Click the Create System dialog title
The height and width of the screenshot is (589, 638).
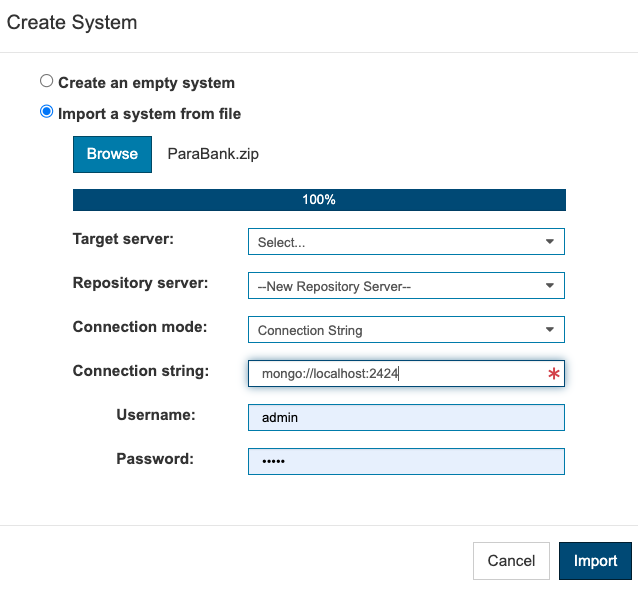click(x=72, y=22)
